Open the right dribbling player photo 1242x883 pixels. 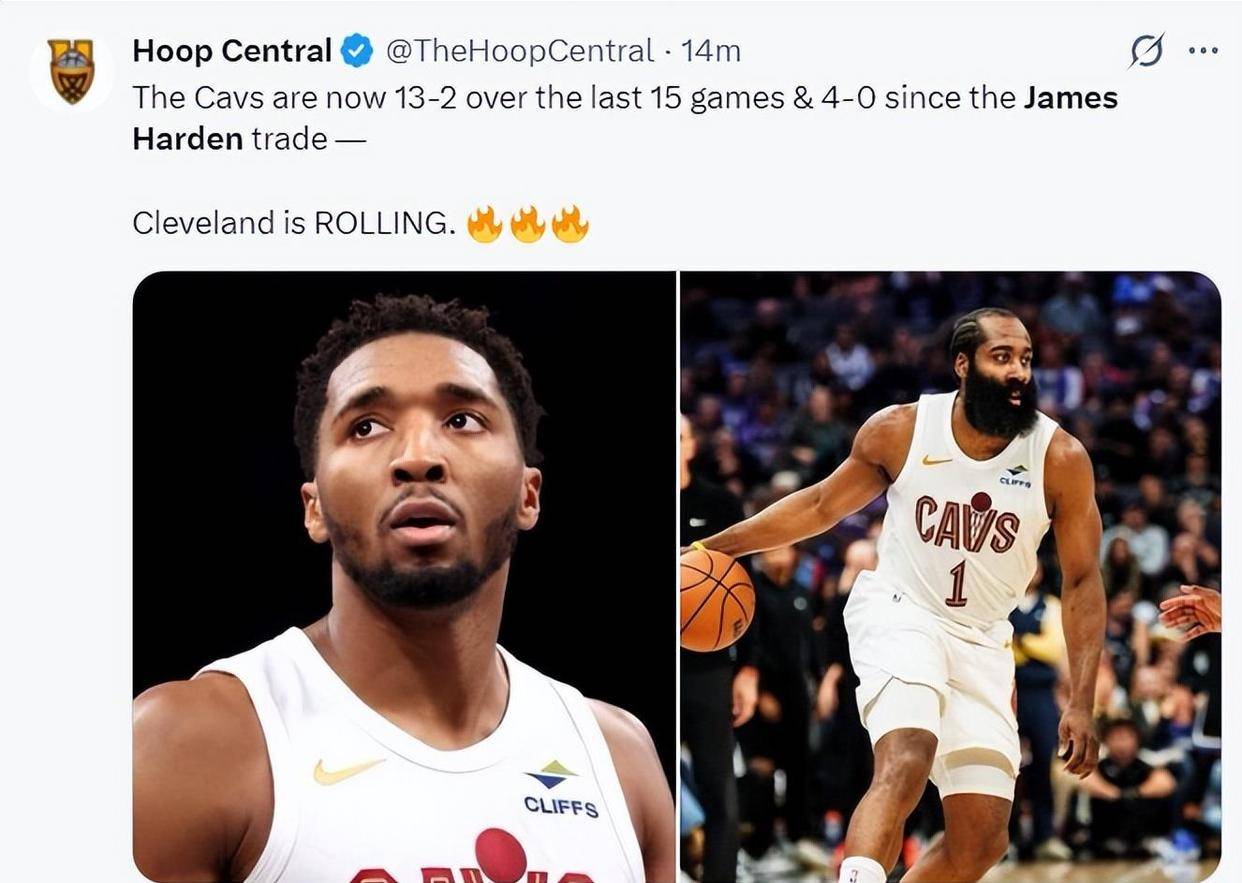click(x=950, y=576)
